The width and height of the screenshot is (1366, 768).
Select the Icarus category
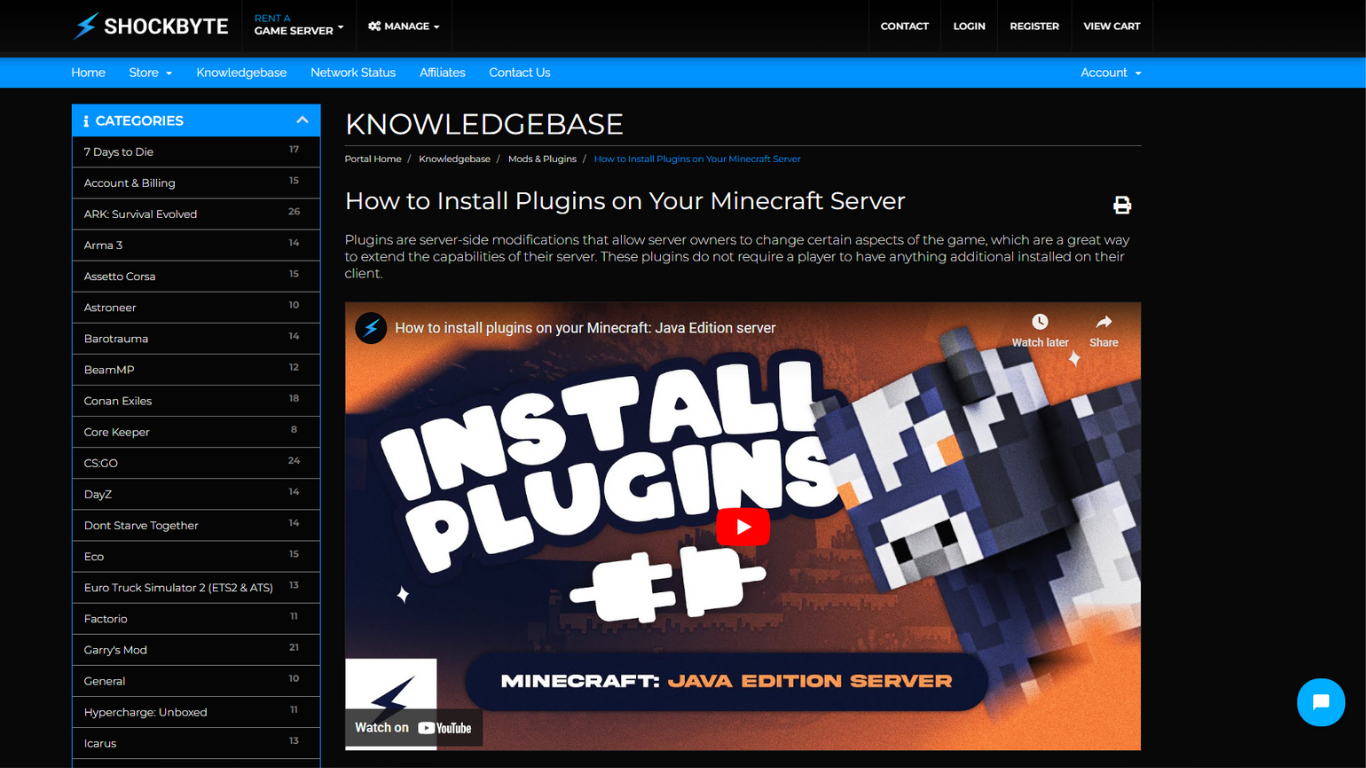click(x=196, y=741)
